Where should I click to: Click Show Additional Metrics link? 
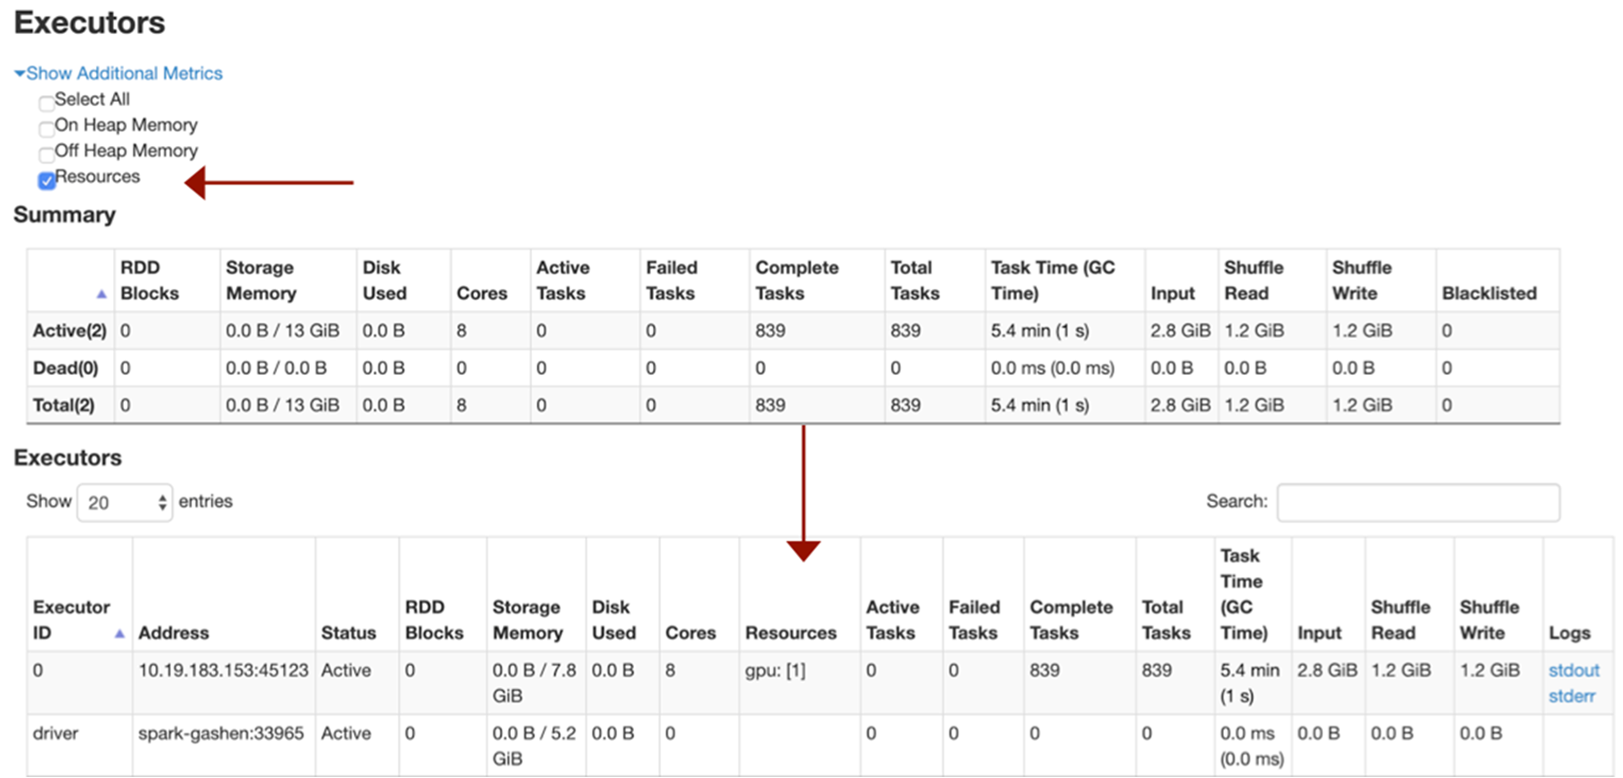coord(124,73)
